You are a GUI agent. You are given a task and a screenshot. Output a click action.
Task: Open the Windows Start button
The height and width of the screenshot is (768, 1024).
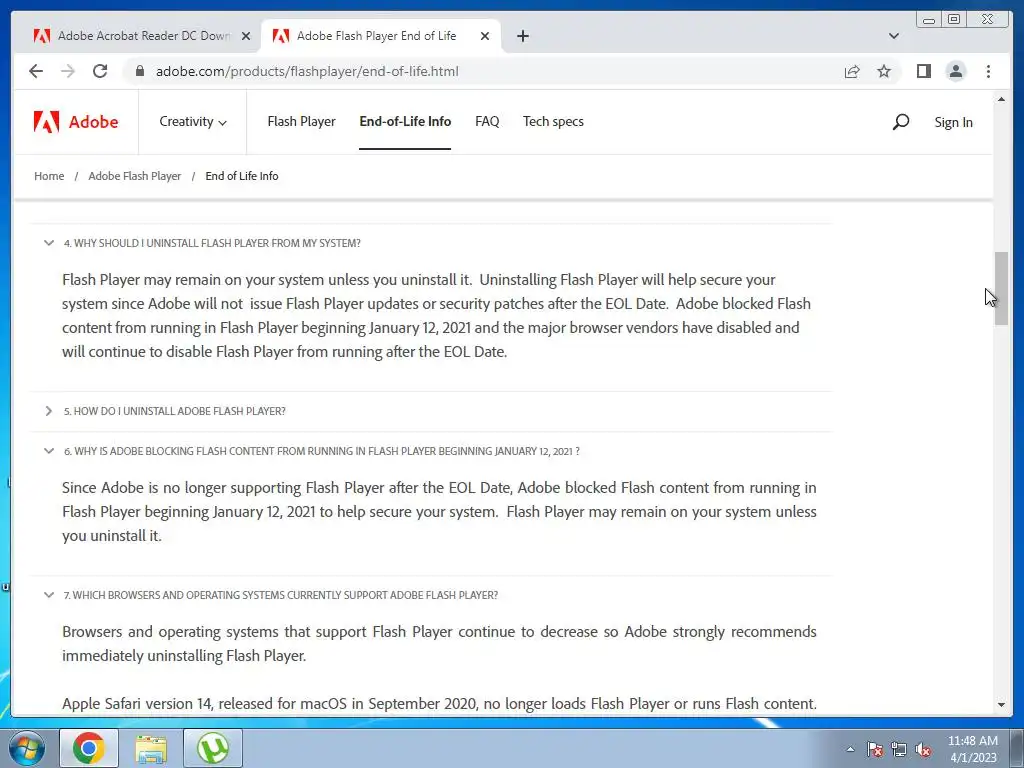coord(26,748)
